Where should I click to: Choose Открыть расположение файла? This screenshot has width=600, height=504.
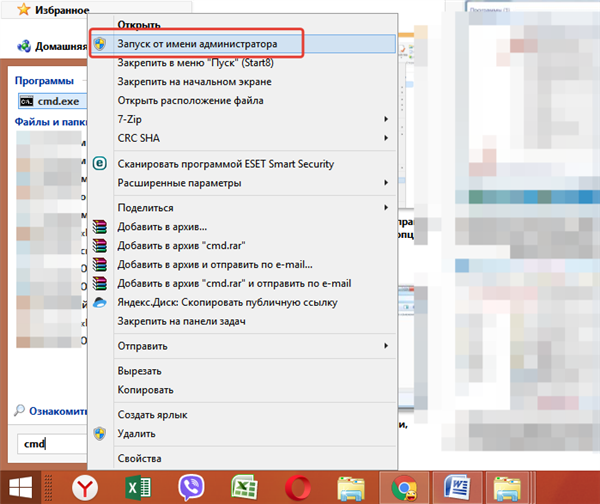point(243,100)
